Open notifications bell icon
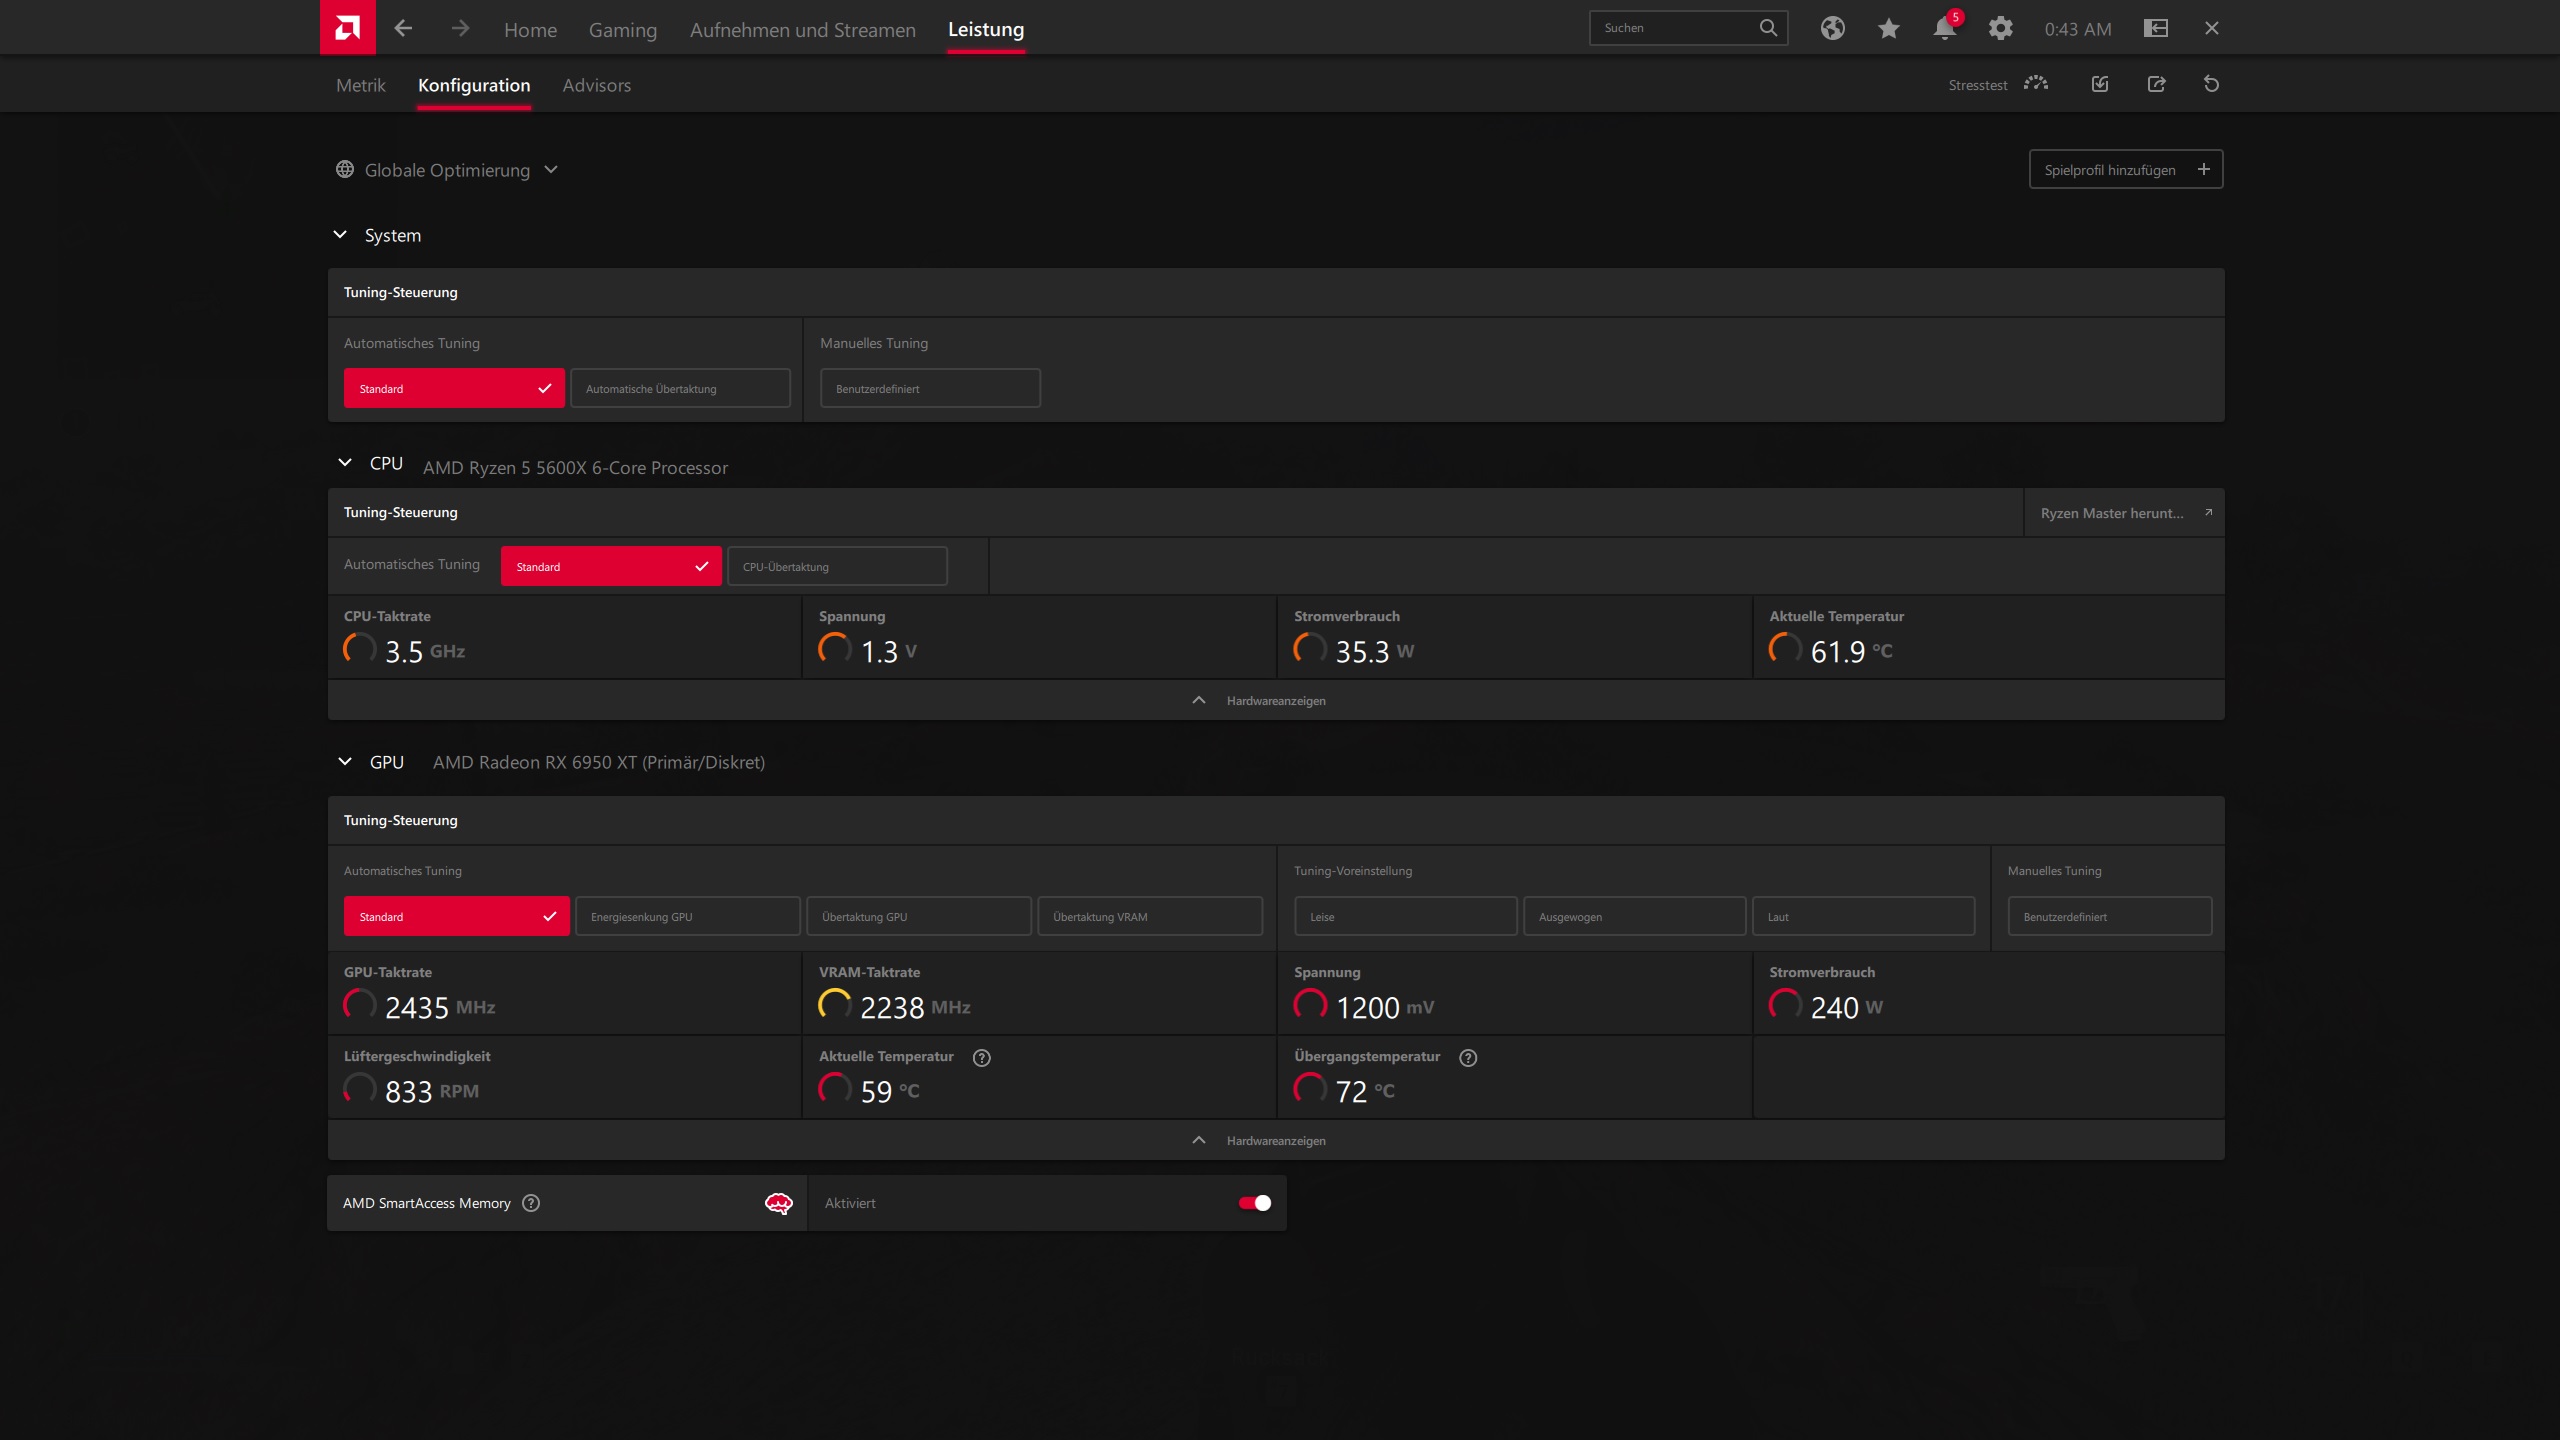This screenshot has width=2560, height=1440. click(x=1944, y=28)
